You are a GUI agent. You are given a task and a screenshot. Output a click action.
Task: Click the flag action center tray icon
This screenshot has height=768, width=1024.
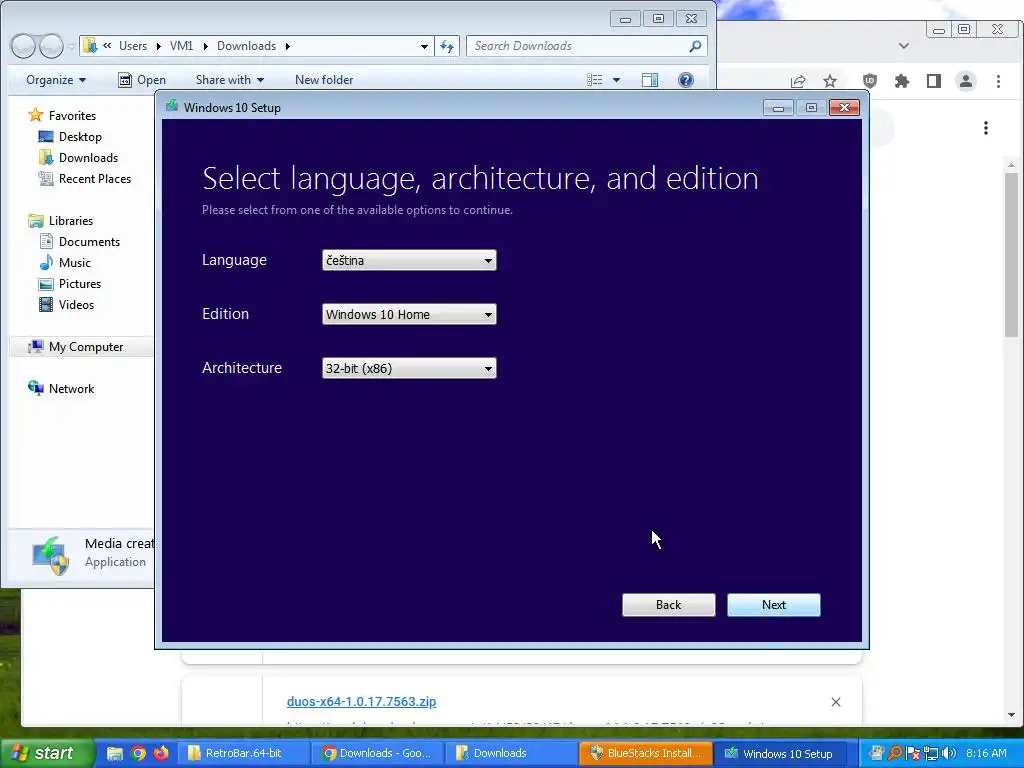point(914,753)
